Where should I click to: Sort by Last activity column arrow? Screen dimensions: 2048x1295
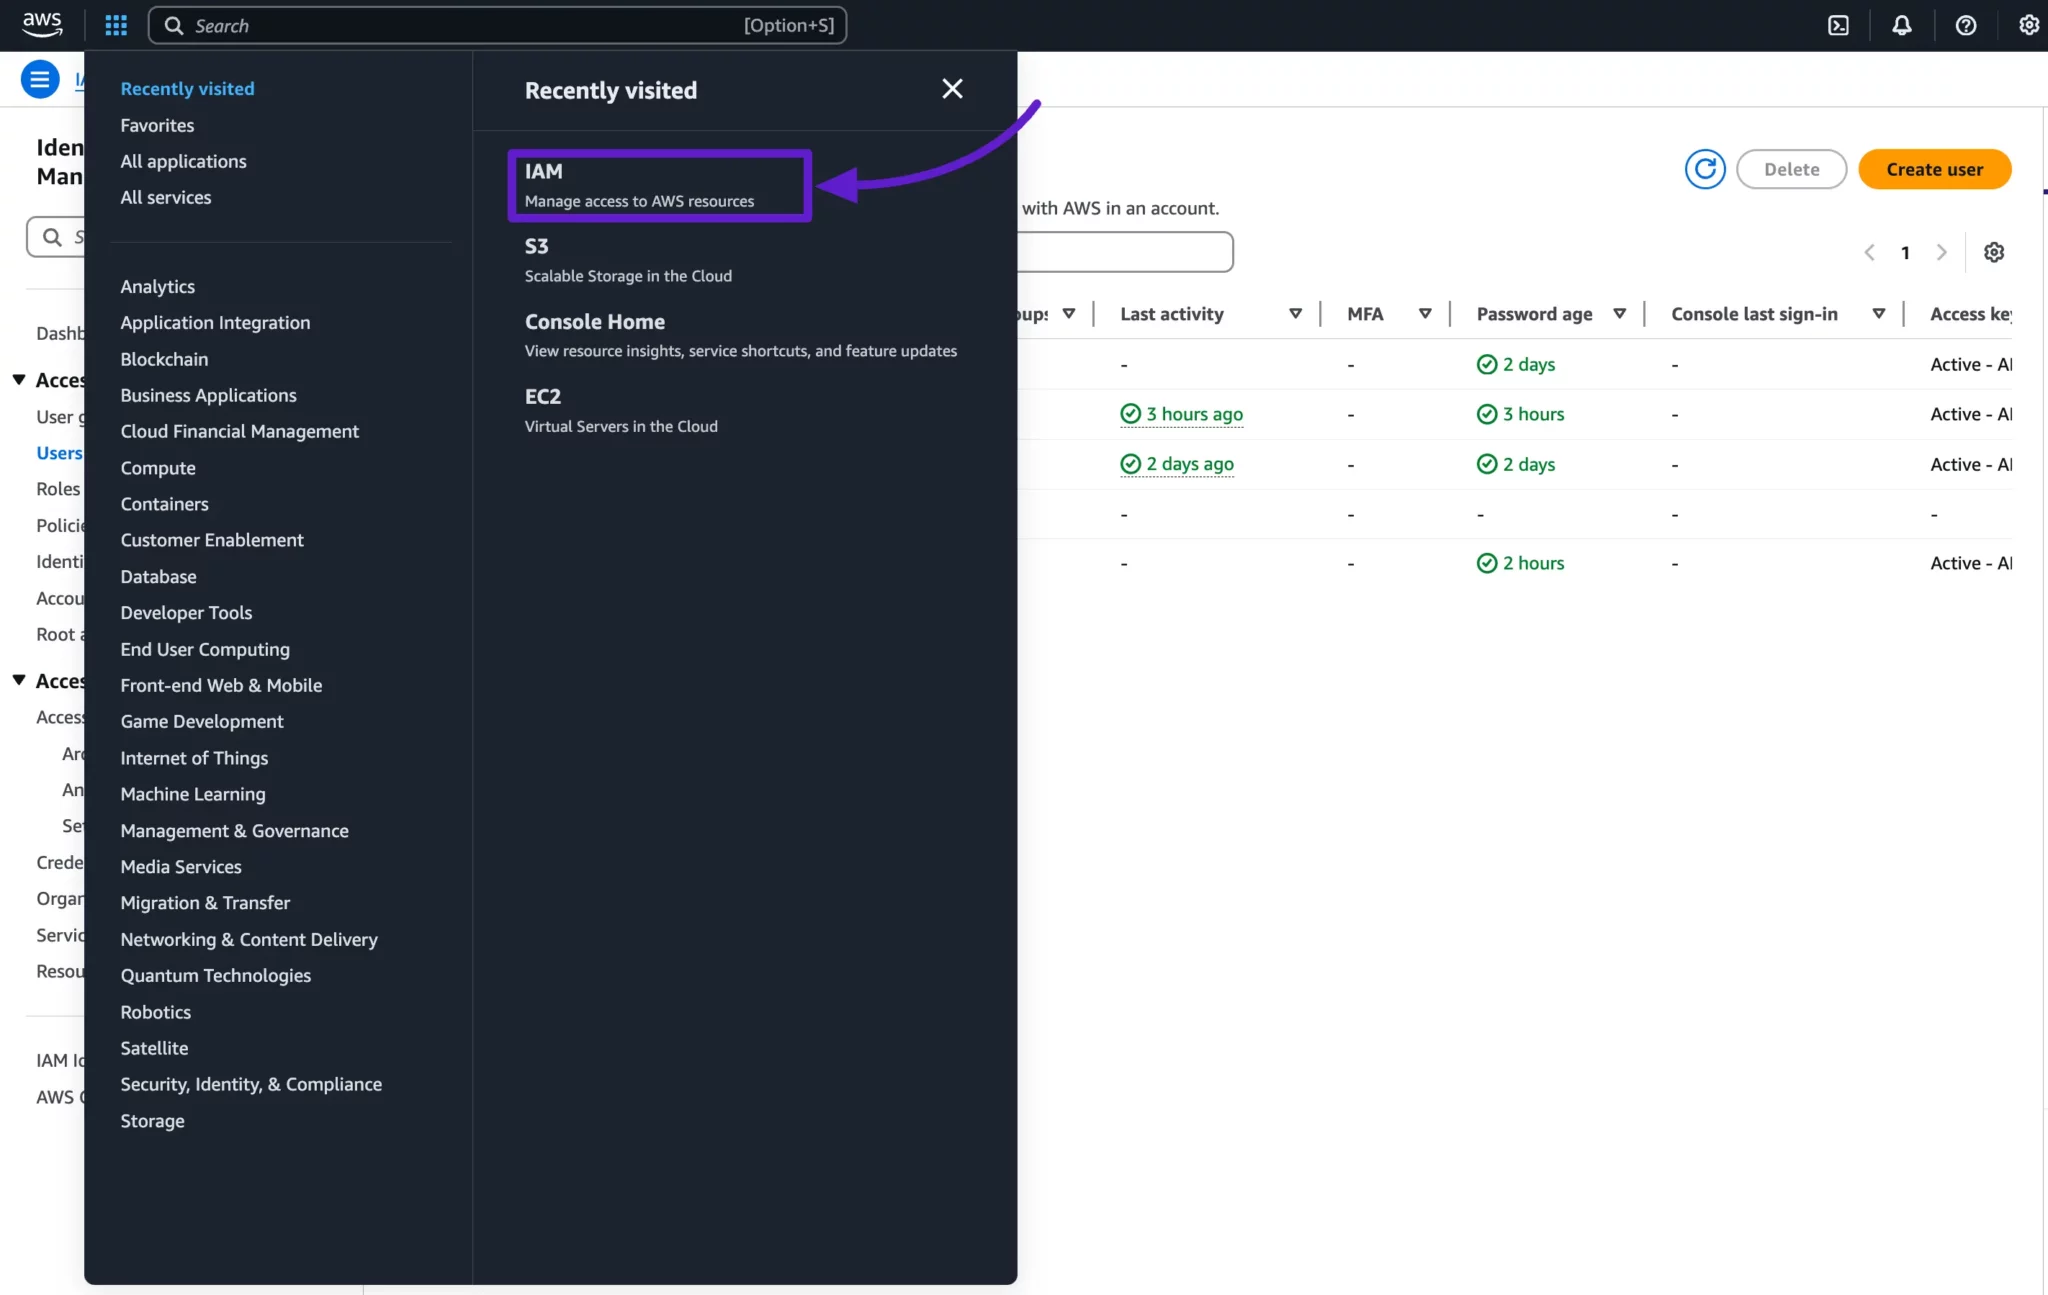coord(1295,314)
